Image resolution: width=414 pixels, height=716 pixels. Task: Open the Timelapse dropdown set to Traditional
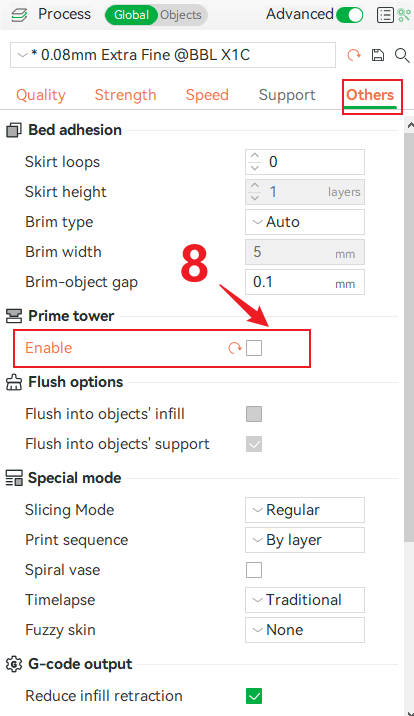[305, 600]
